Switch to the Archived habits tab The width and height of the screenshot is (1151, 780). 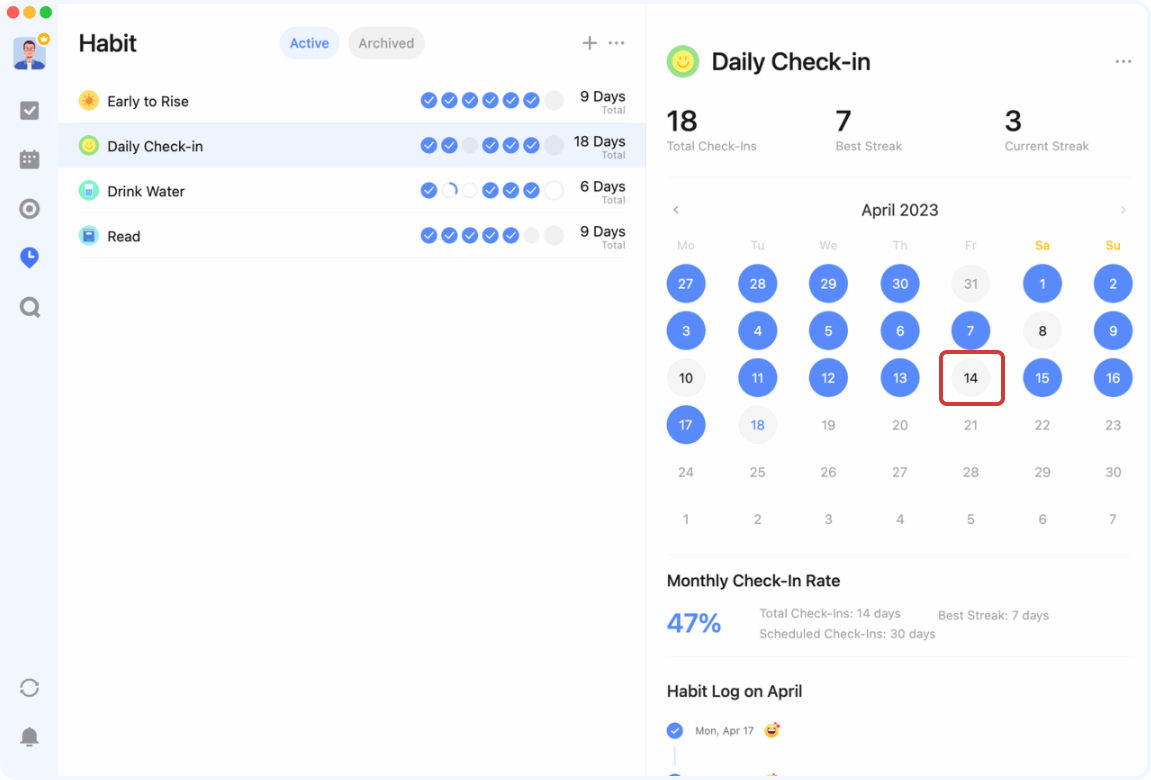[x=386, y=43]
